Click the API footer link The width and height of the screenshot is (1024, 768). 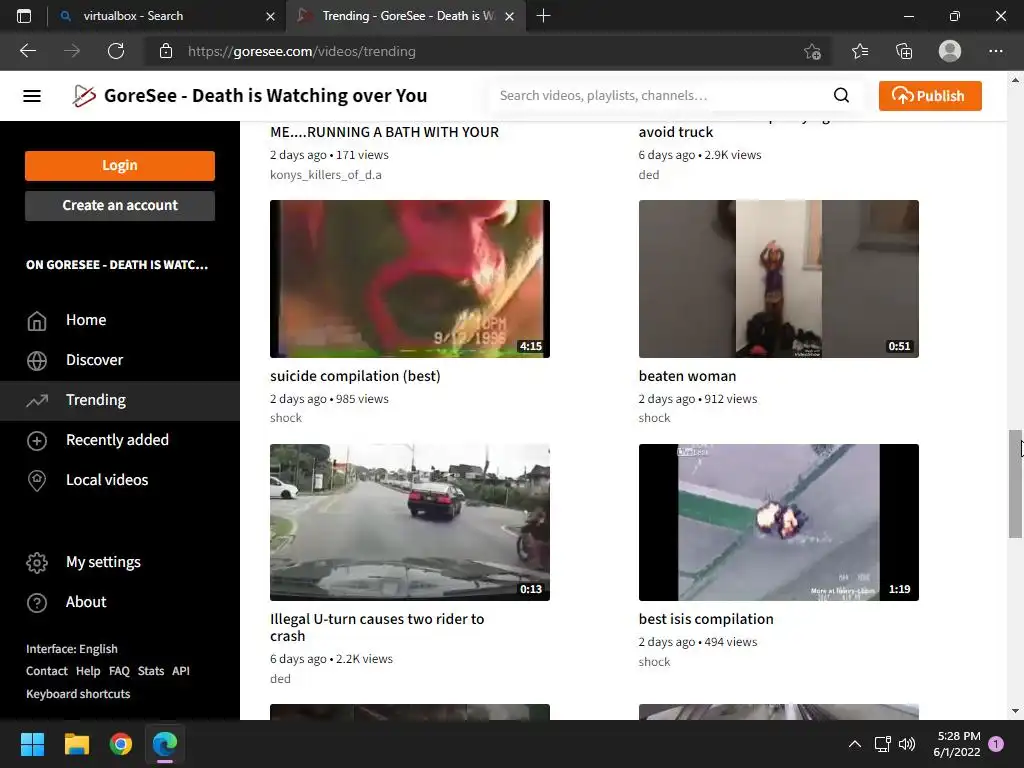tap(181, 671)
